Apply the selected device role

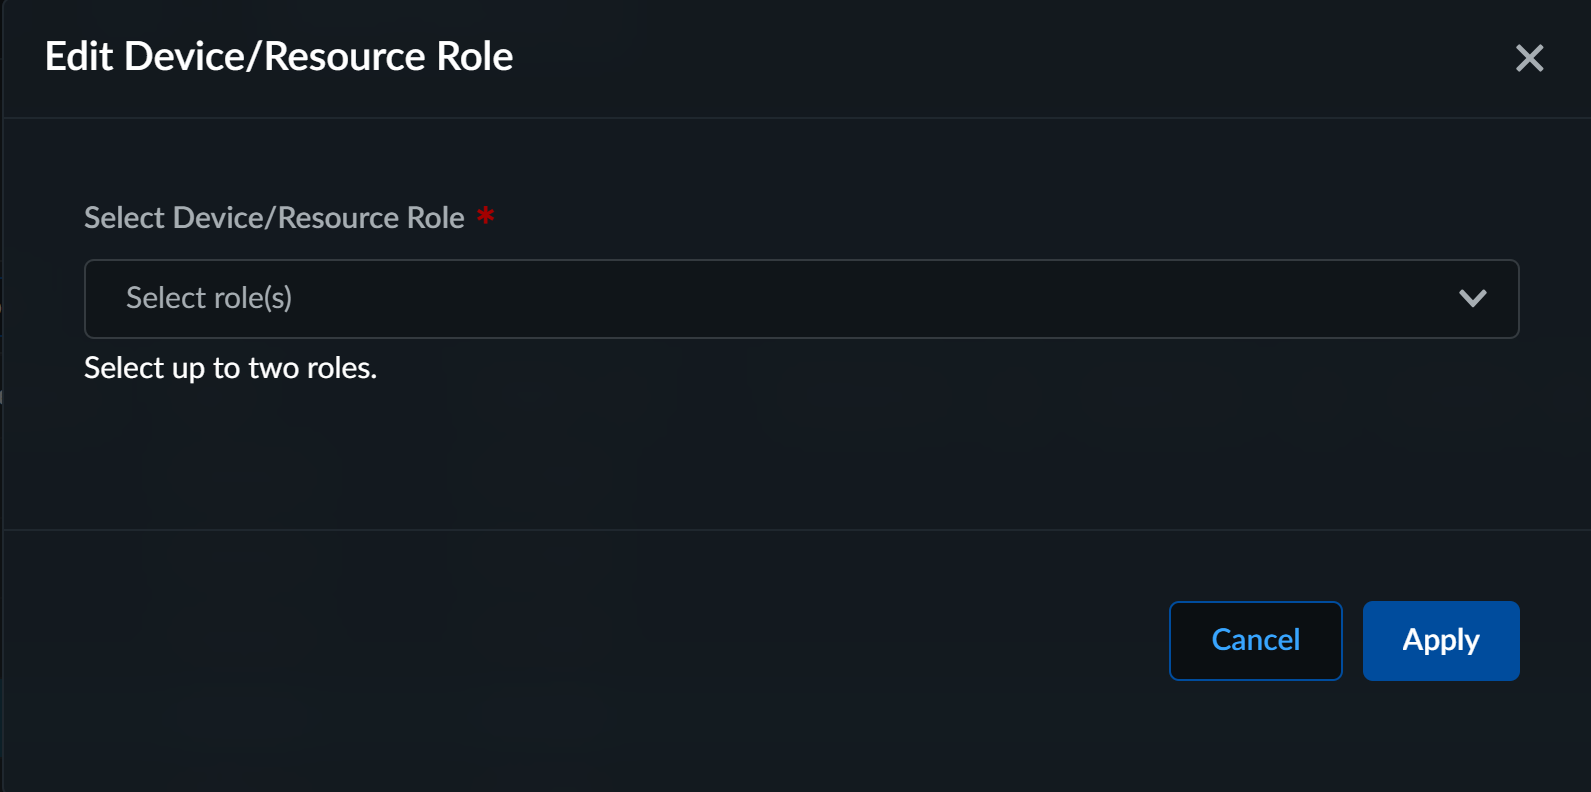click(1440, 640)
